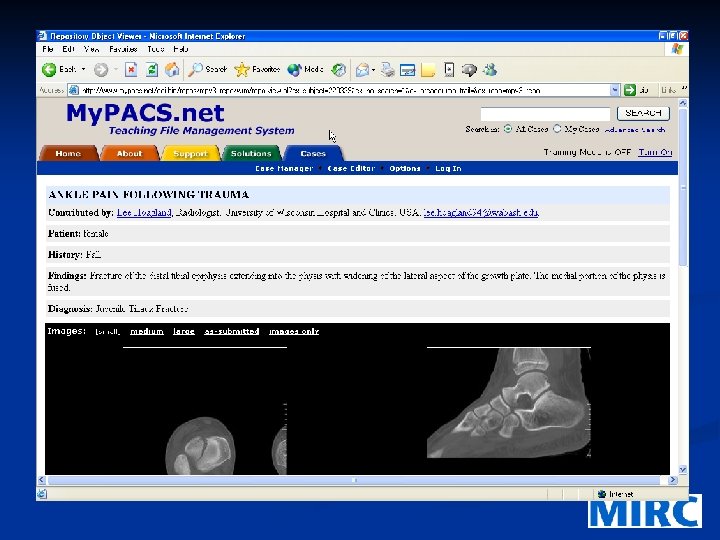Open the Forward button history dropdown
720x540 pixels.
tap(116, 70)
